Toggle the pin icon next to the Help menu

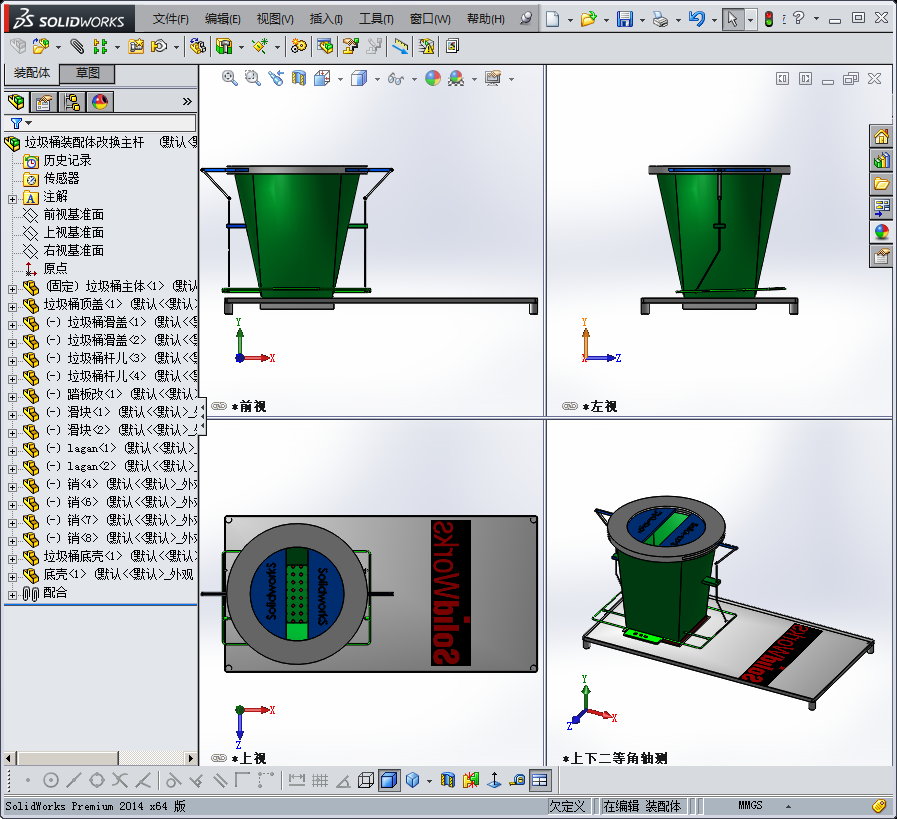(x=526, y=18)
